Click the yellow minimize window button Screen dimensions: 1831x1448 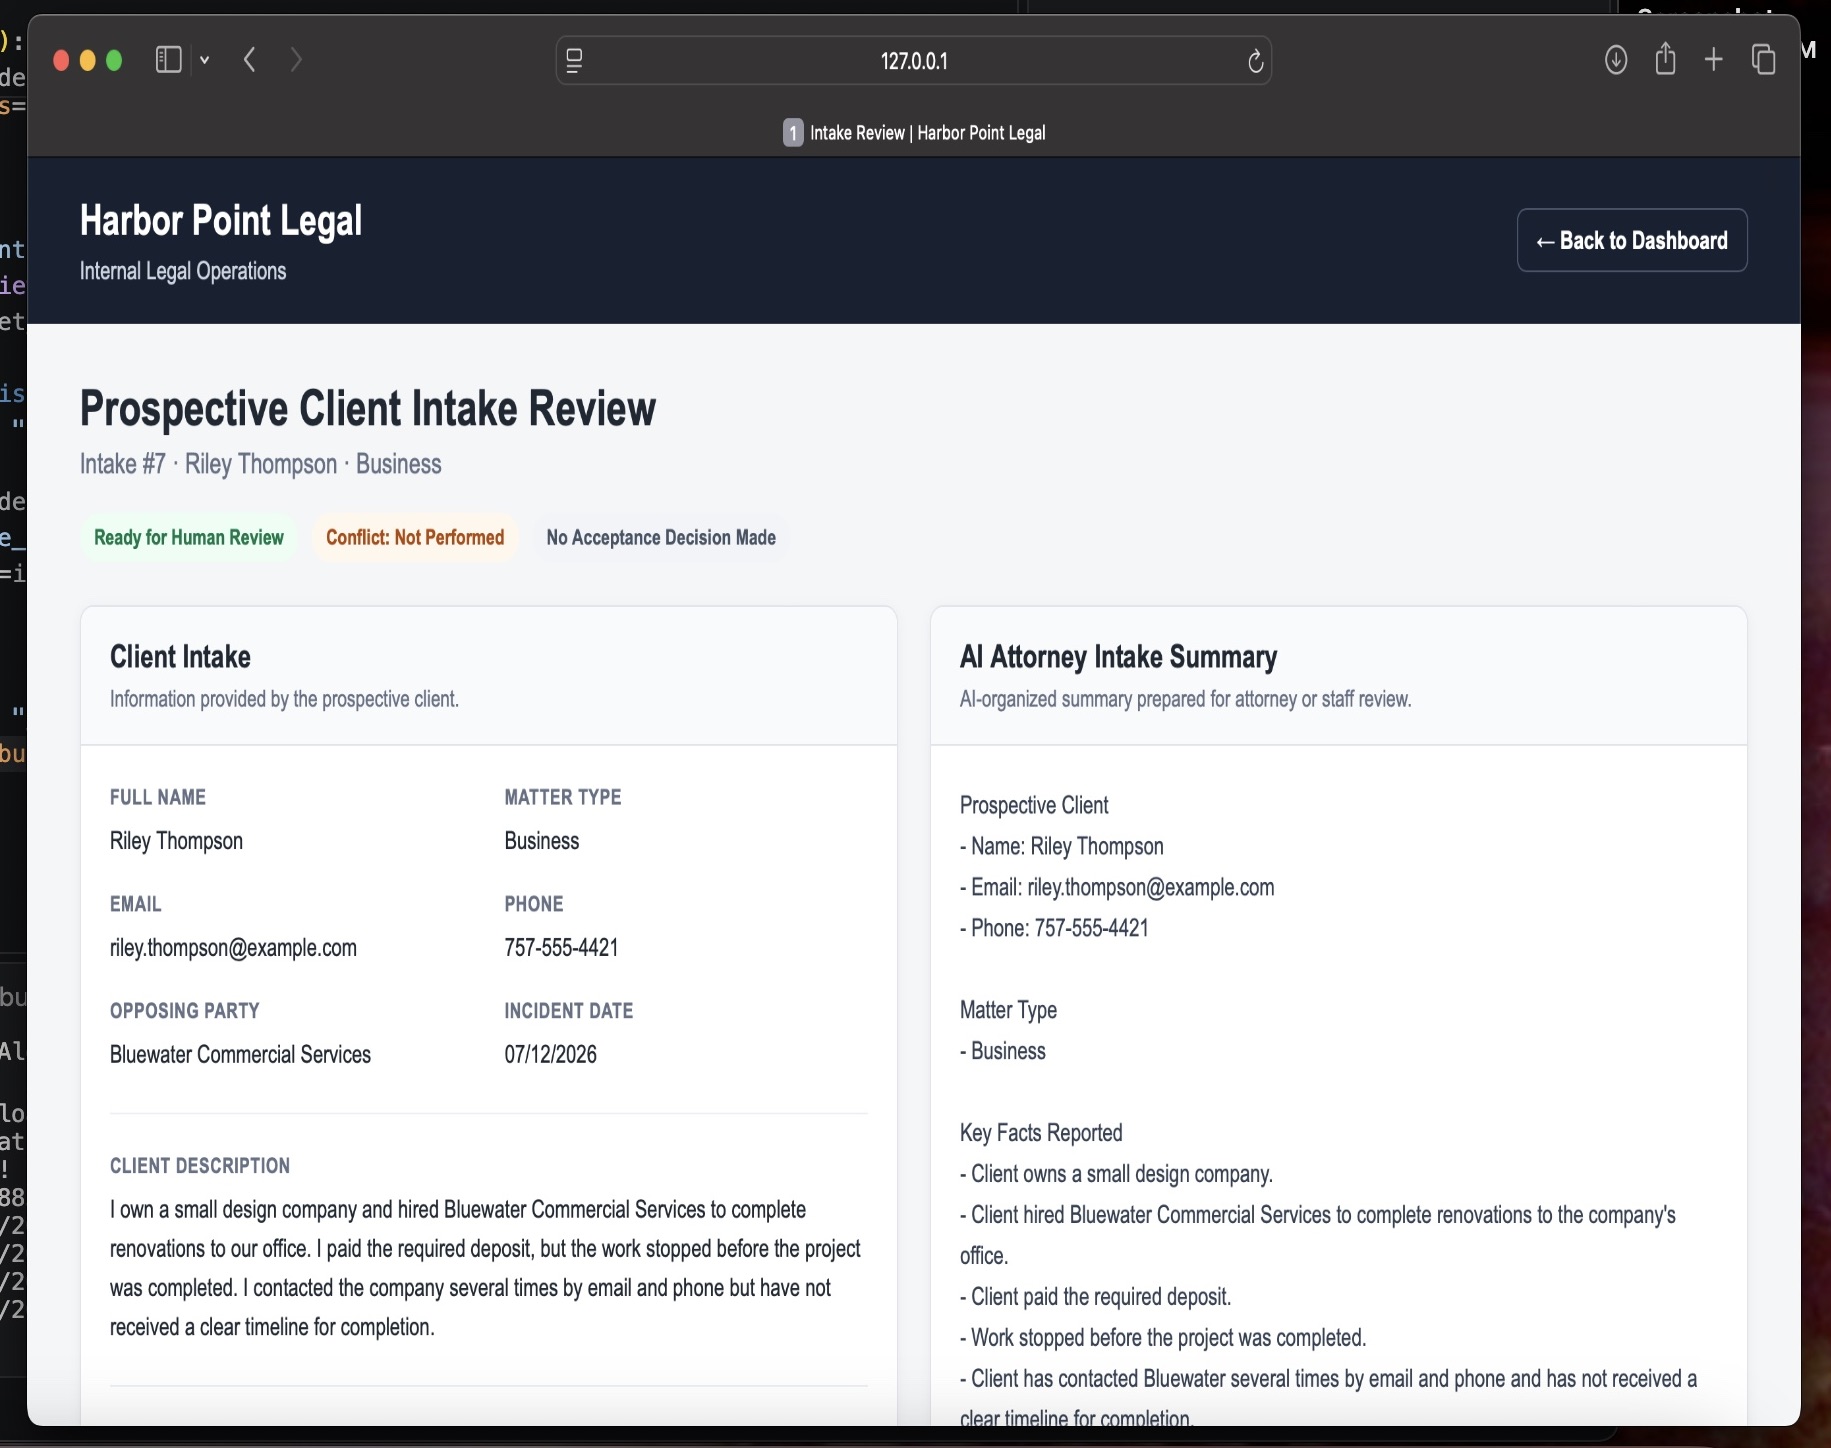[x=88, y=61]
